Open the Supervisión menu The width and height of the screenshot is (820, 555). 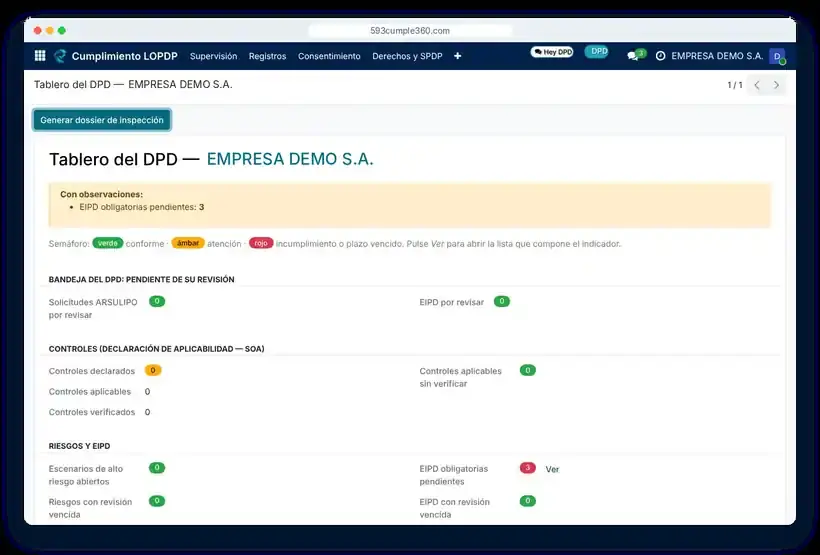click(x=213, y=56)
